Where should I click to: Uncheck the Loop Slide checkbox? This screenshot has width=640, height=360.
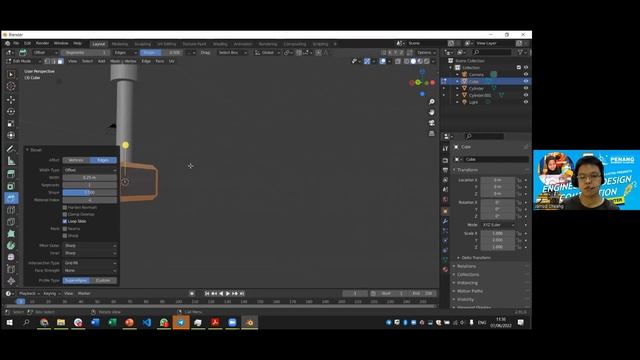click(65, 221)
